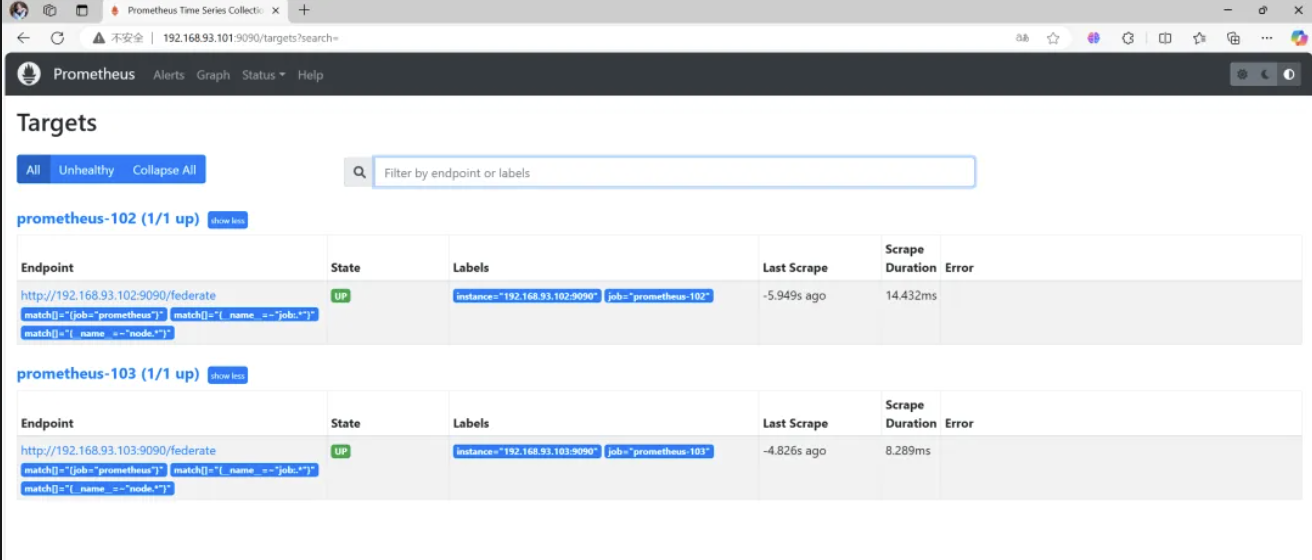Collapse prometheus-102 with show less

click(228, 220)
